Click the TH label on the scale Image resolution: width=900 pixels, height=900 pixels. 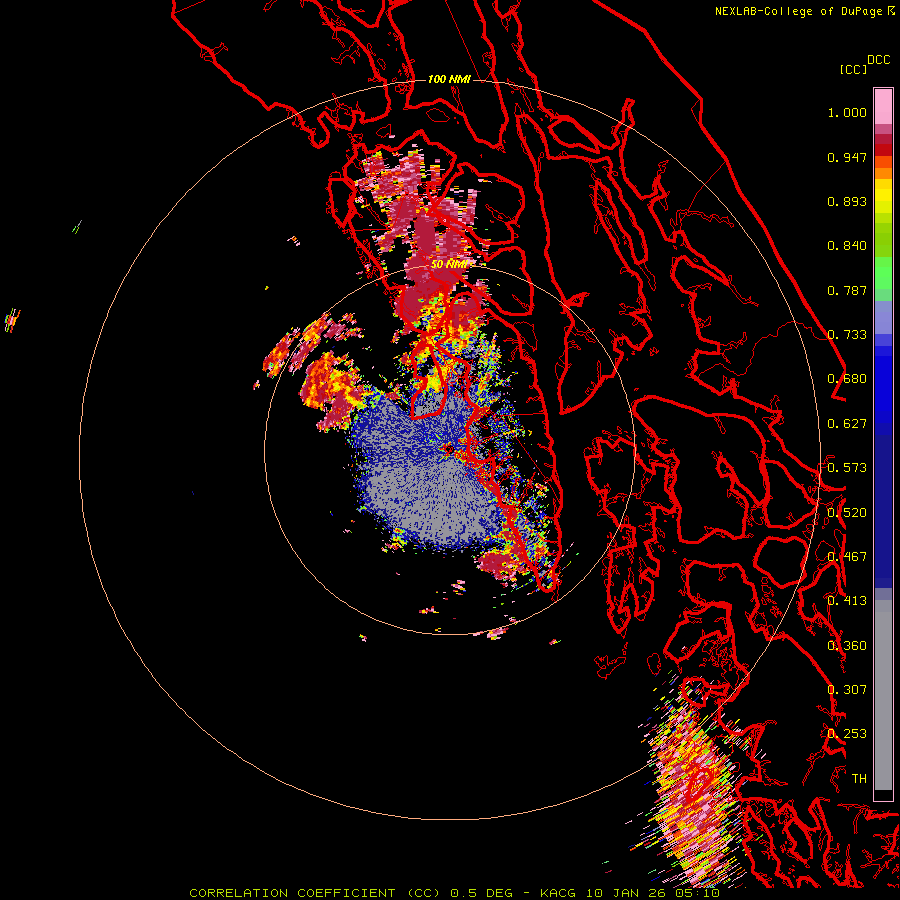[859, 779]
